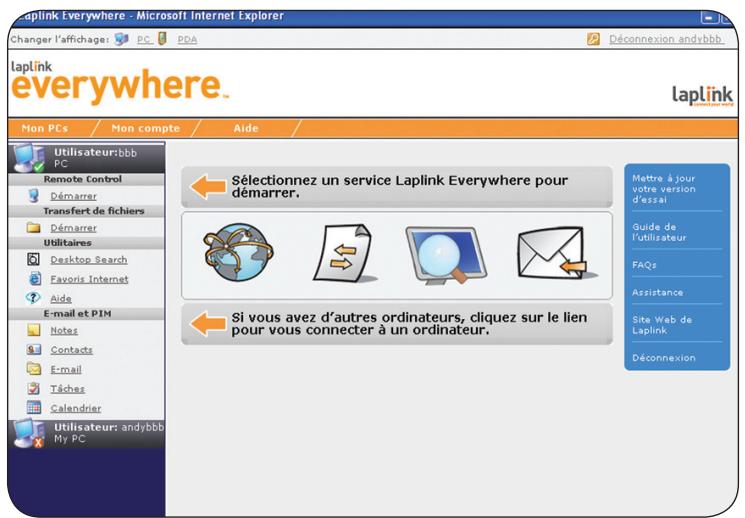Viewport: 745px width, 518px height.
Task: Start Transfert de fichiers via Démarrer link
Action: pyautogui.click(x=74, y=228)
